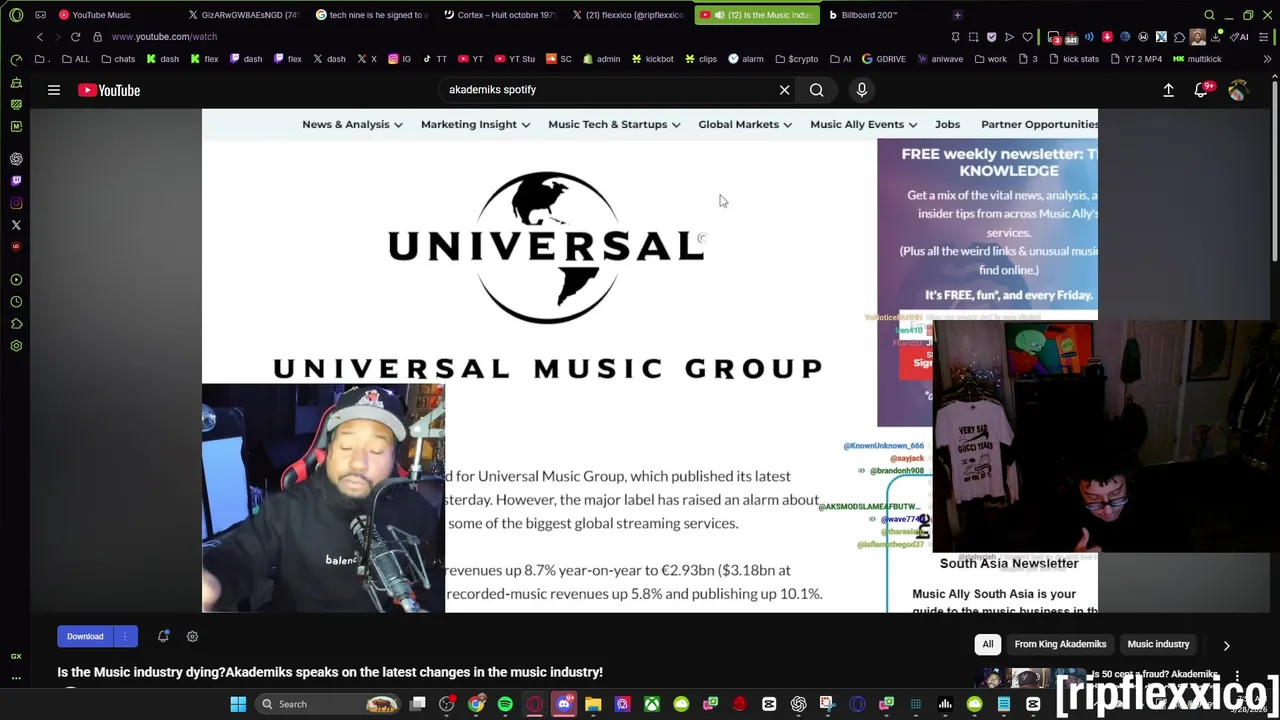This screenshot has width=1280, height=720.
Task: Click the extension gear beside Download
Action: (192, 636)
